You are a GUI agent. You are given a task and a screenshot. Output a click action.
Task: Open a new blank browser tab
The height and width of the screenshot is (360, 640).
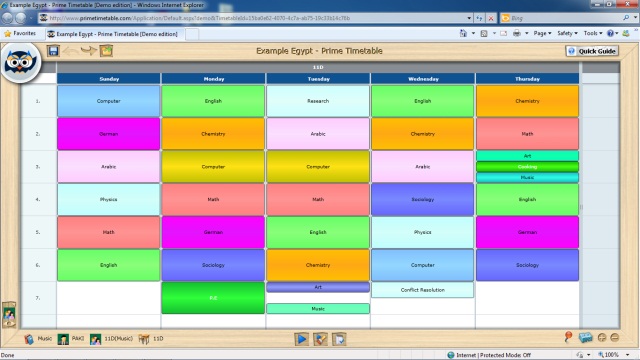tap(192, 34)
